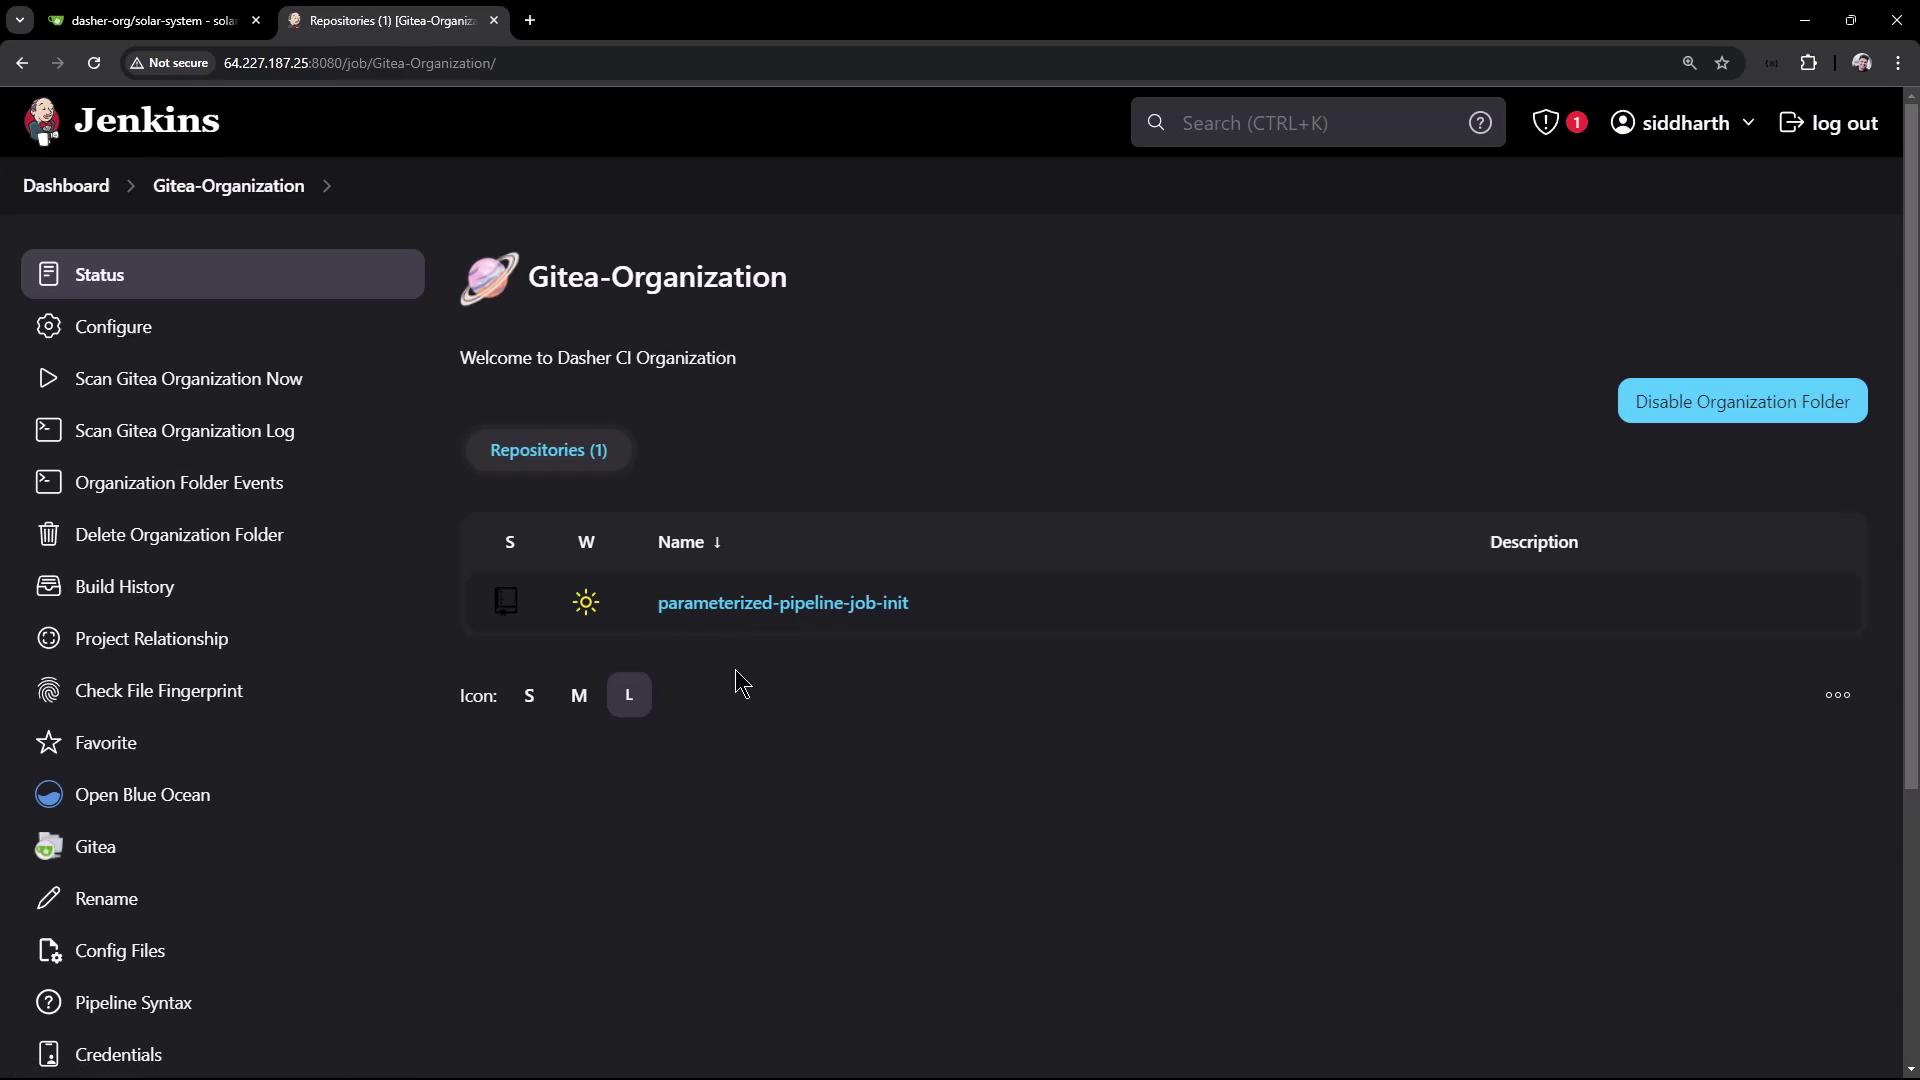The width and height of the screenshot is (1920, 1080).
Task: Open parameterized-pipeline-job-init repository link
Action: [782, 603]
